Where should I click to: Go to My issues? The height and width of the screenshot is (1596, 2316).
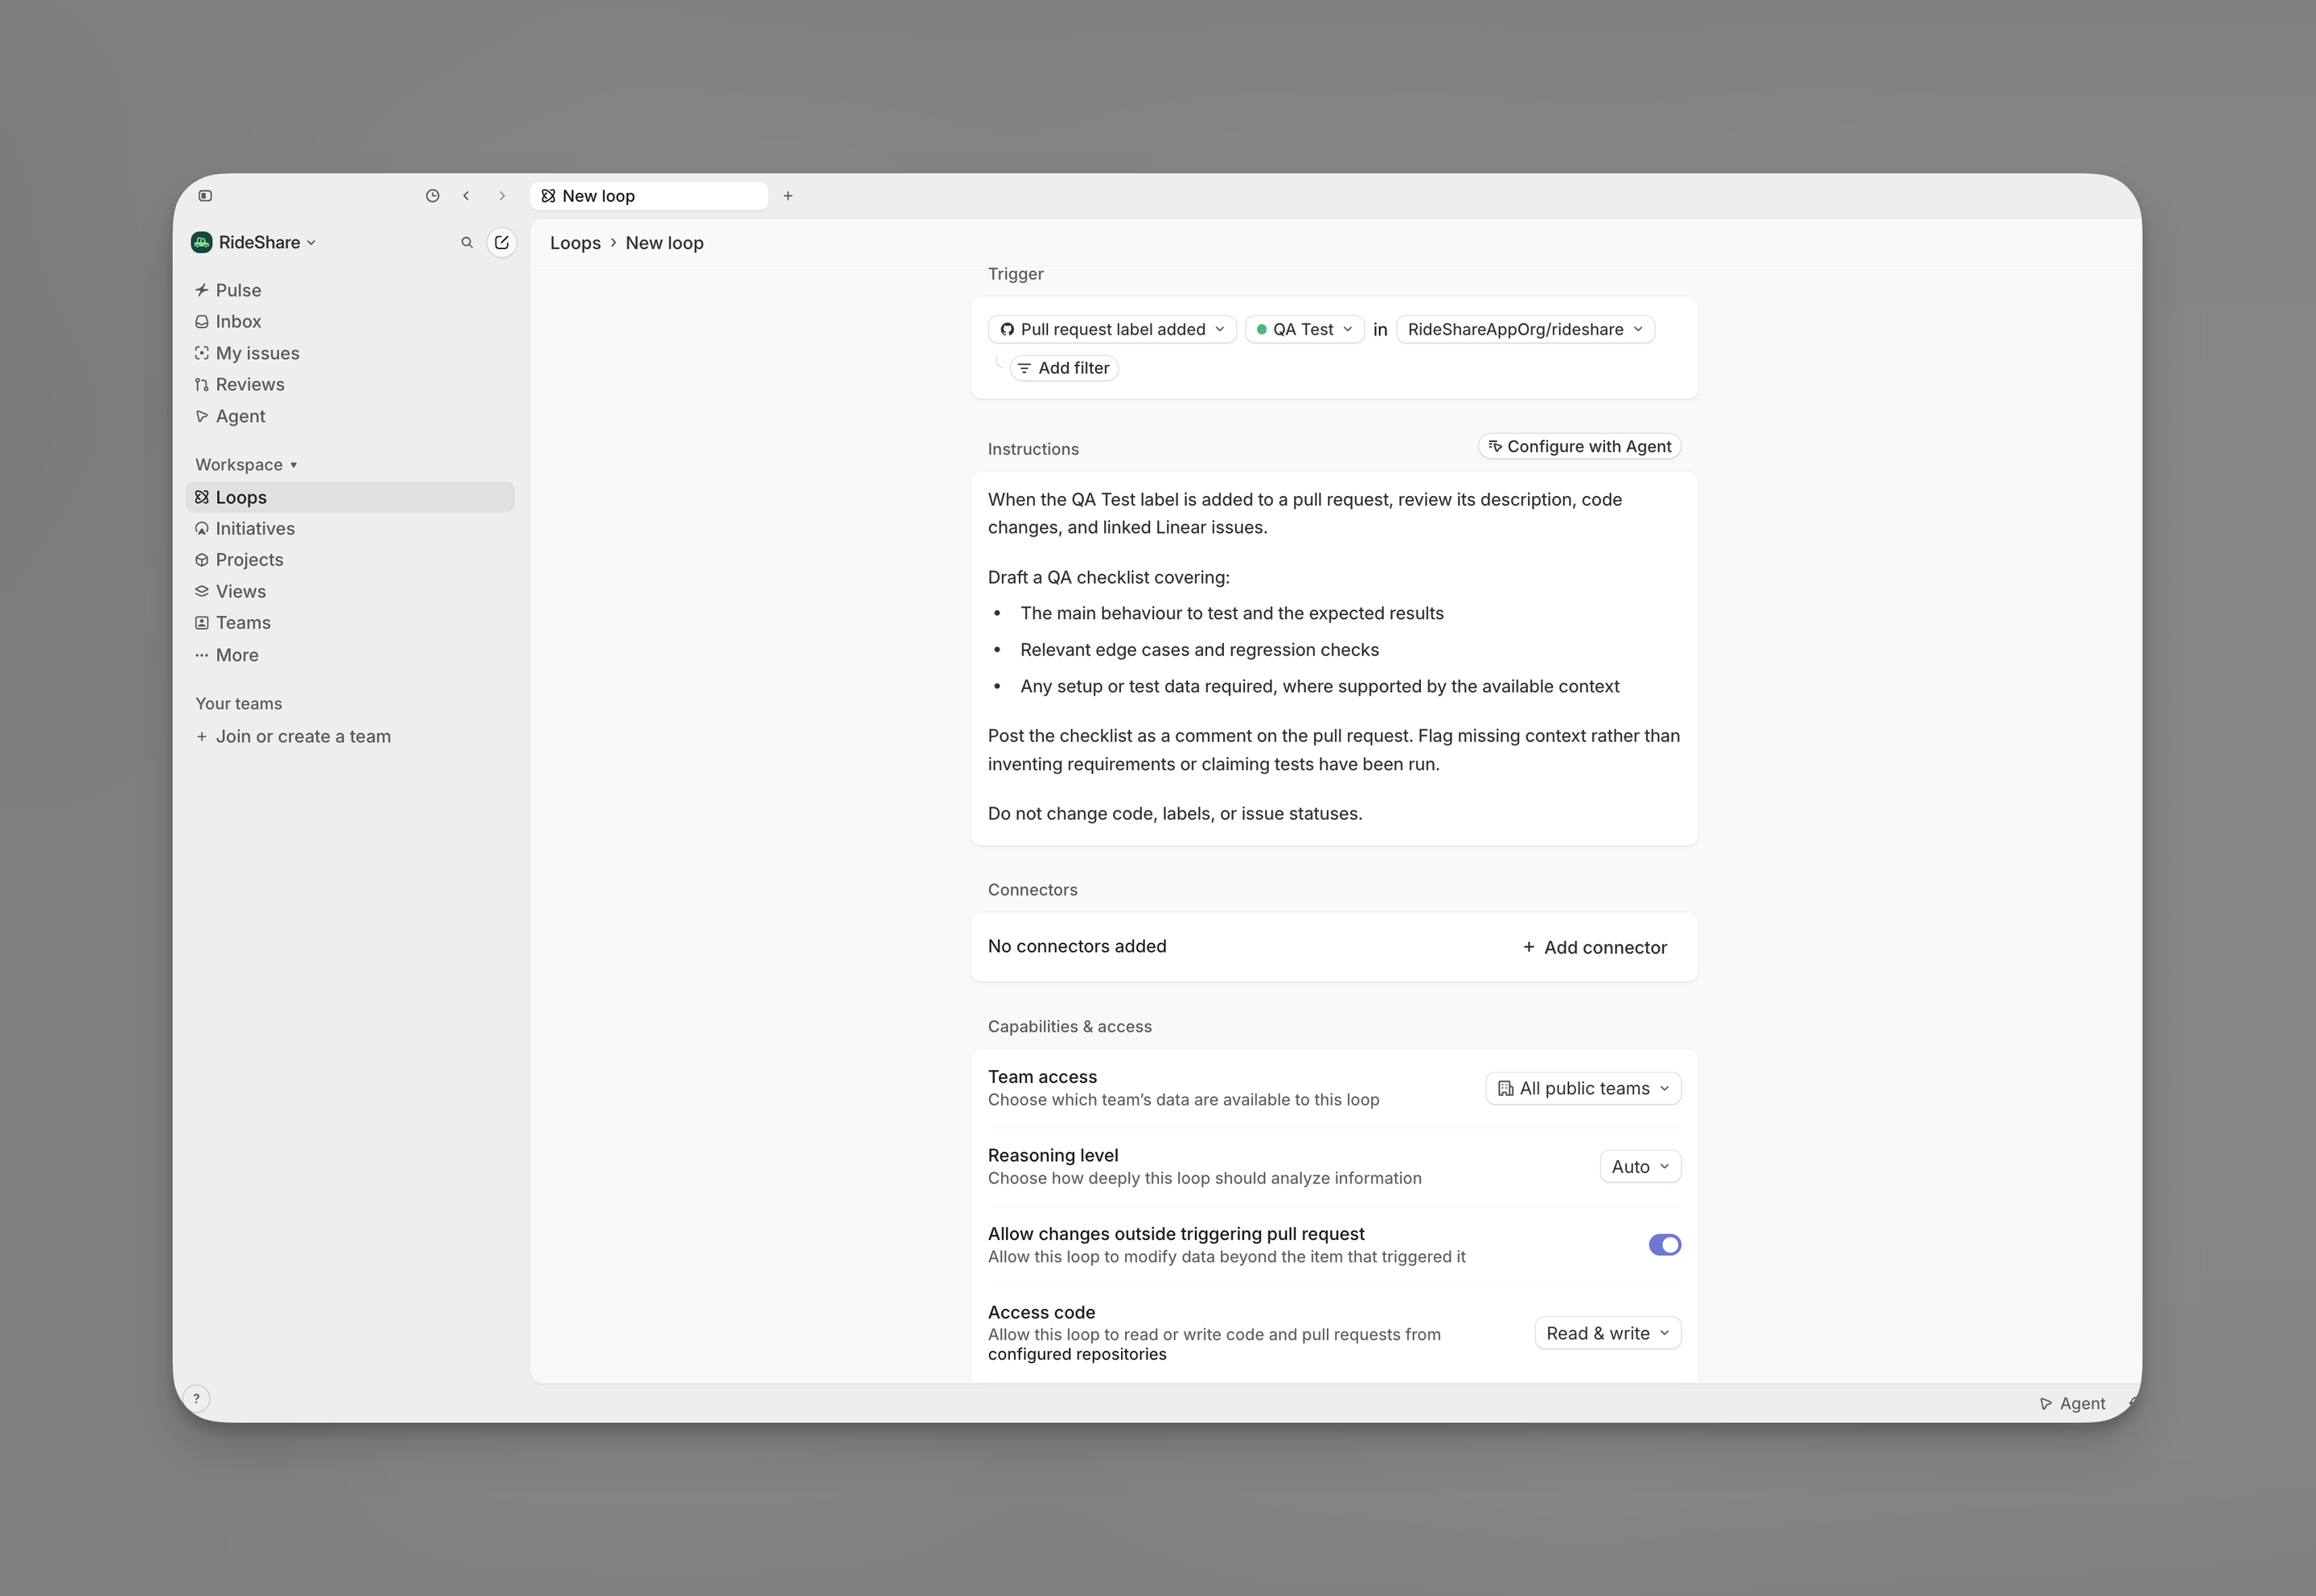coord(350,353)
